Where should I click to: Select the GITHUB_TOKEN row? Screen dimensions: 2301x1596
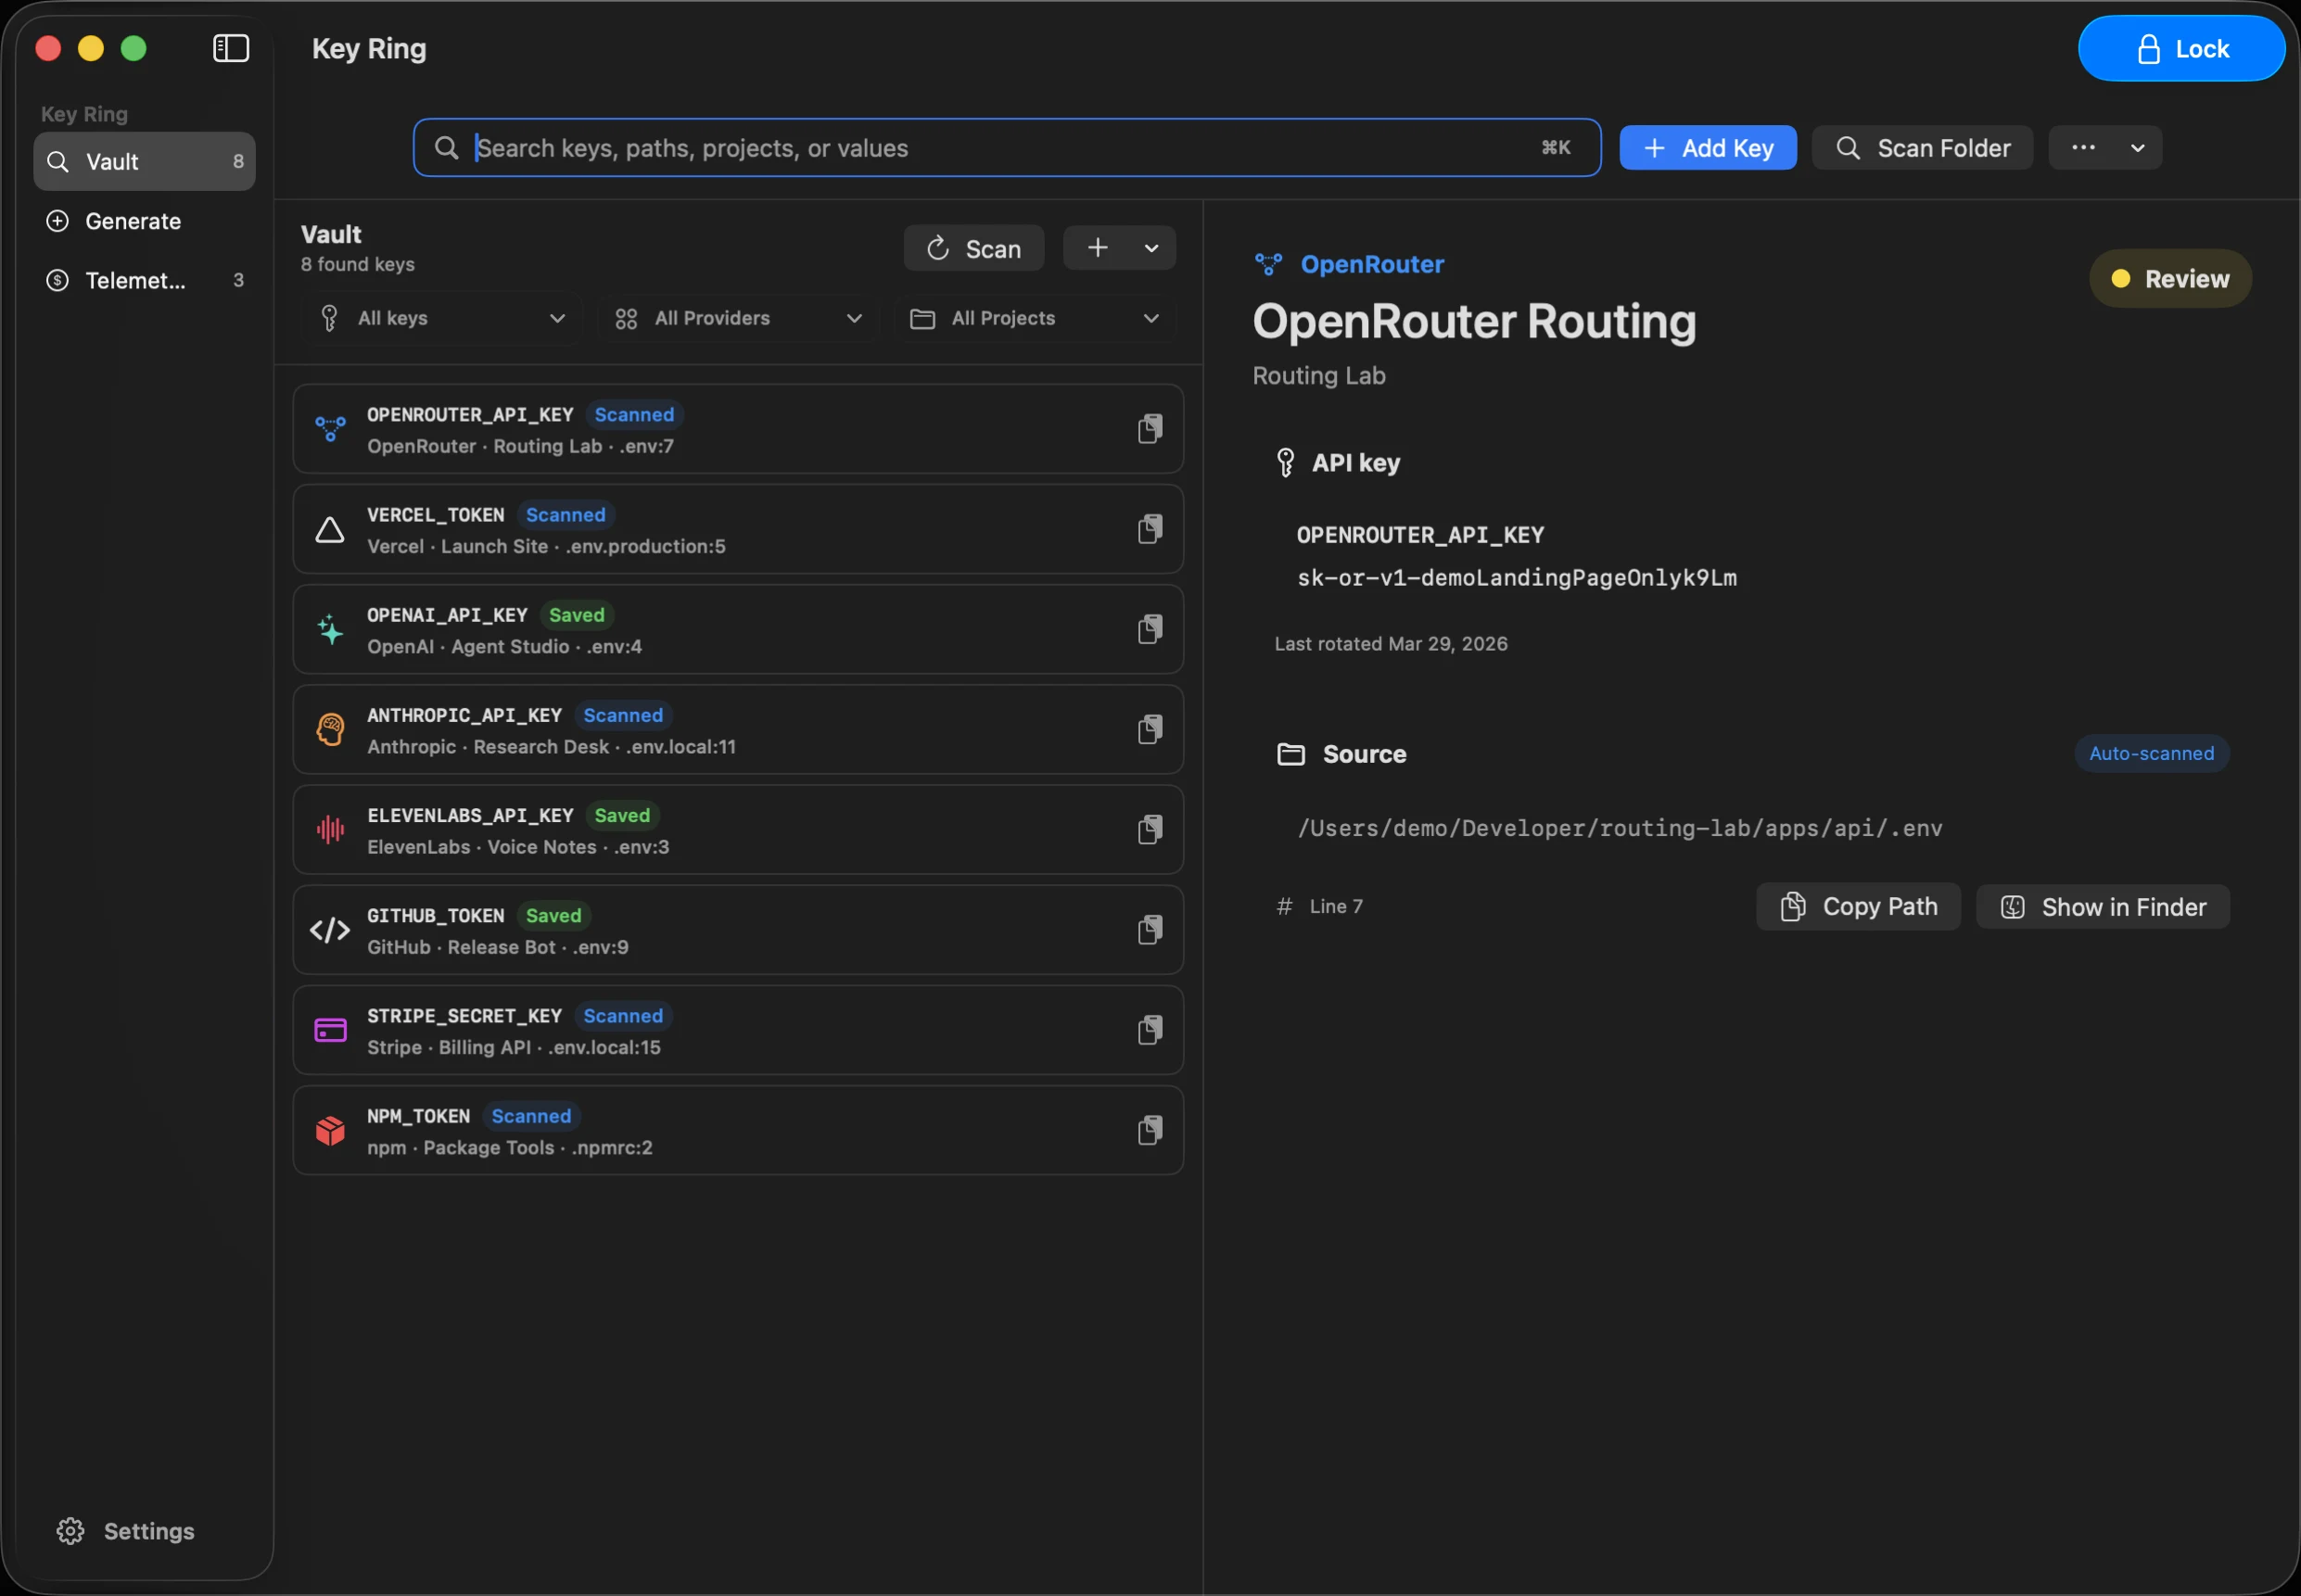738,930
